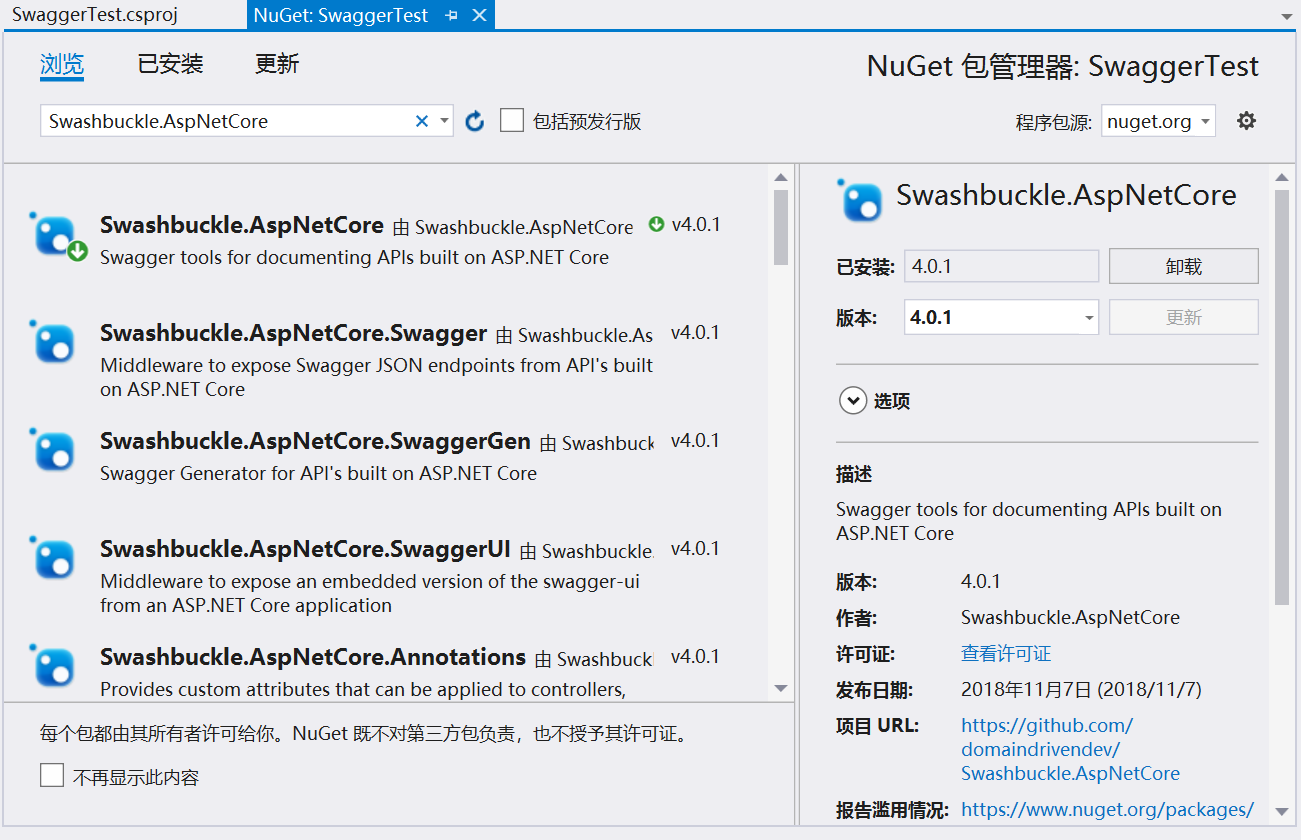Click the refresh icon next to search box
The width and height of the screenshot is (1301, 840).
pyautogui.click(x=475, y=121)
